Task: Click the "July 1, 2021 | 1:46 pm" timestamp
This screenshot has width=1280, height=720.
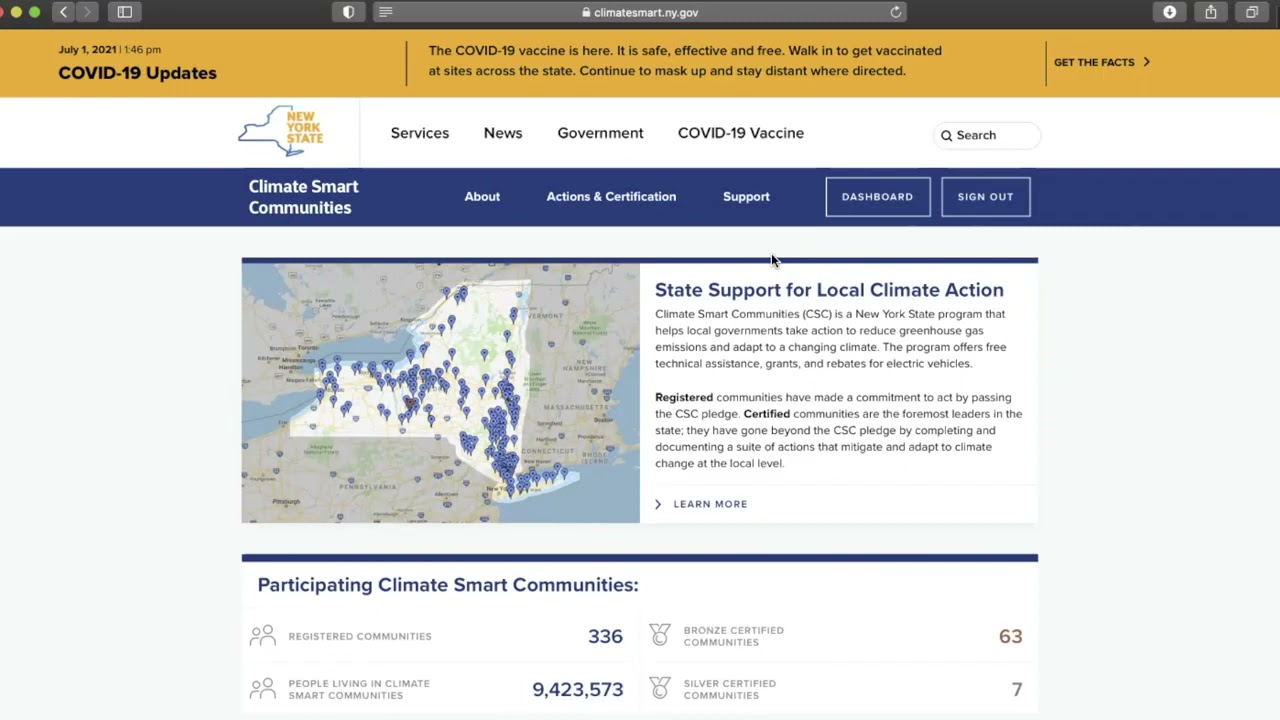Action: pyautogui.click(x=110, y=49)
